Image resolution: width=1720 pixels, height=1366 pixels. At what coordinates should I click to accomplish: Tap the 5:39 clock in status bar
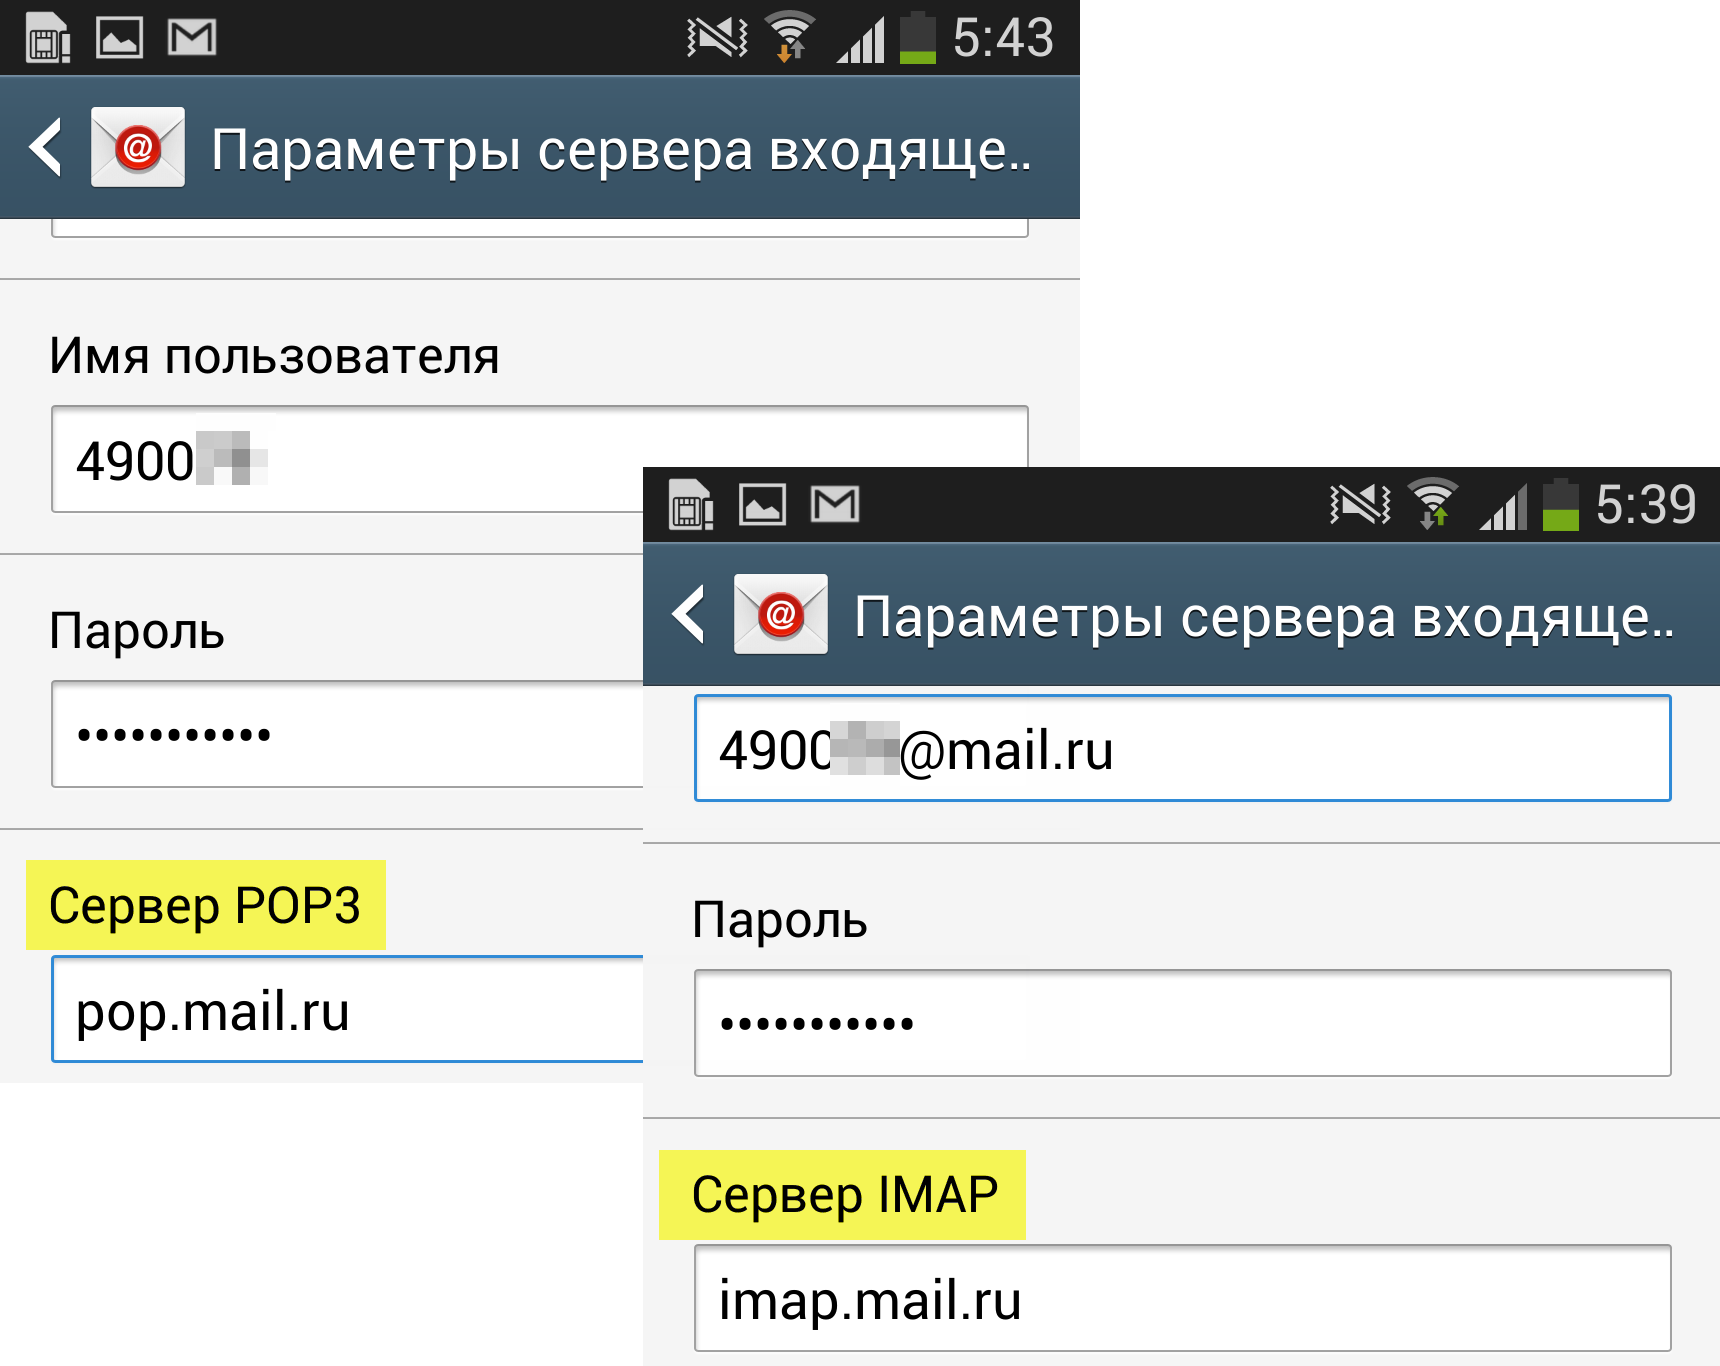pos(1646,505)
